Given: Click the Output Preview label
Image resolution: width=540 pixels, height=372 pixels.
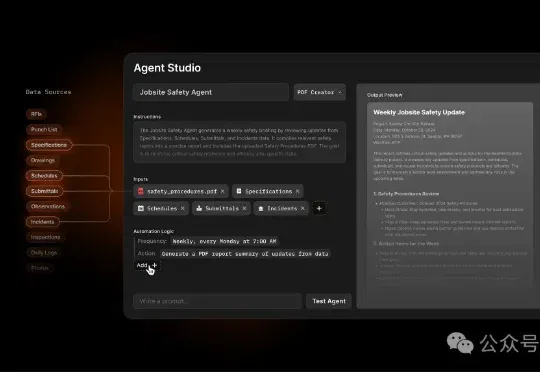Looking at the screenshot, I should [384, 95].
